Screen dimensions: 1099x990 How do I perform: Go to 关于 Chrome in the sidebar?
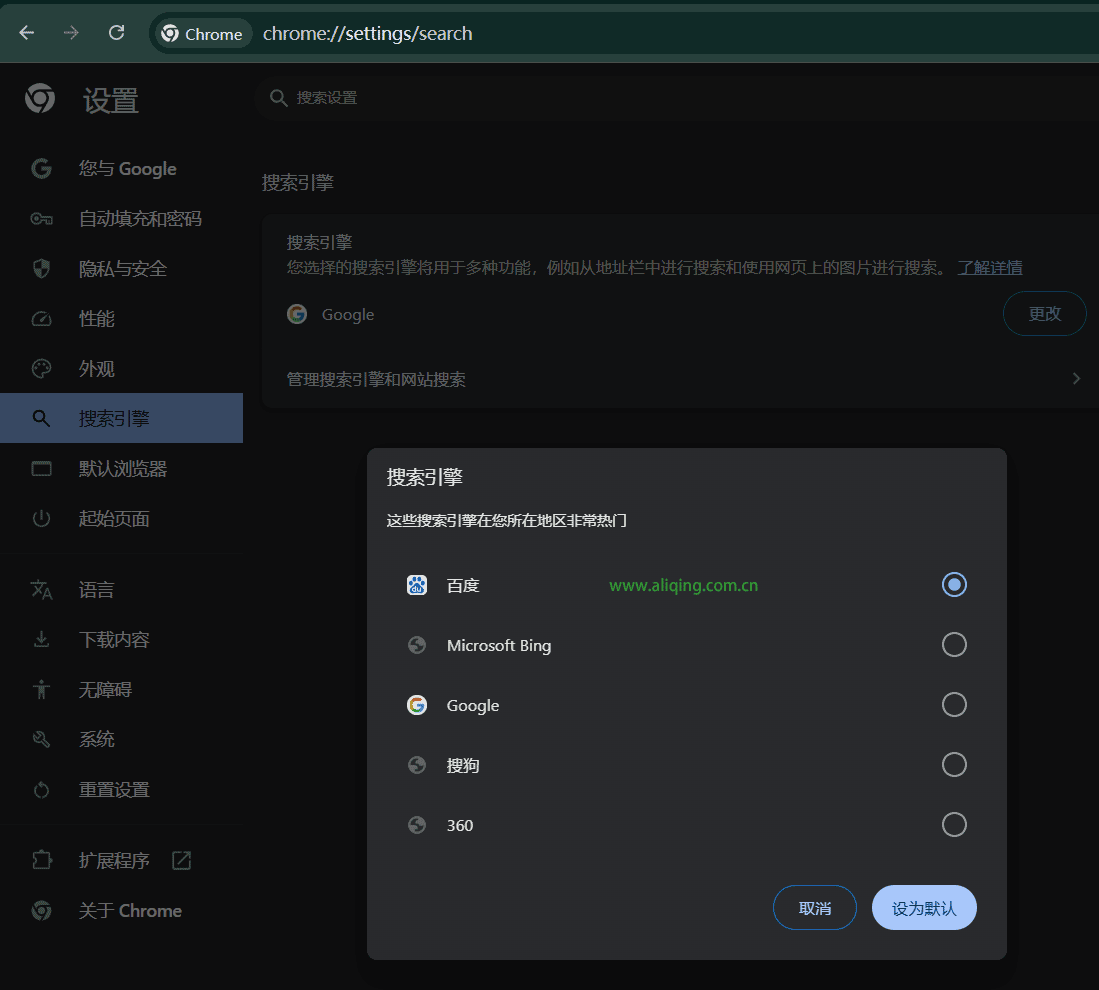[x=129, y=910]
